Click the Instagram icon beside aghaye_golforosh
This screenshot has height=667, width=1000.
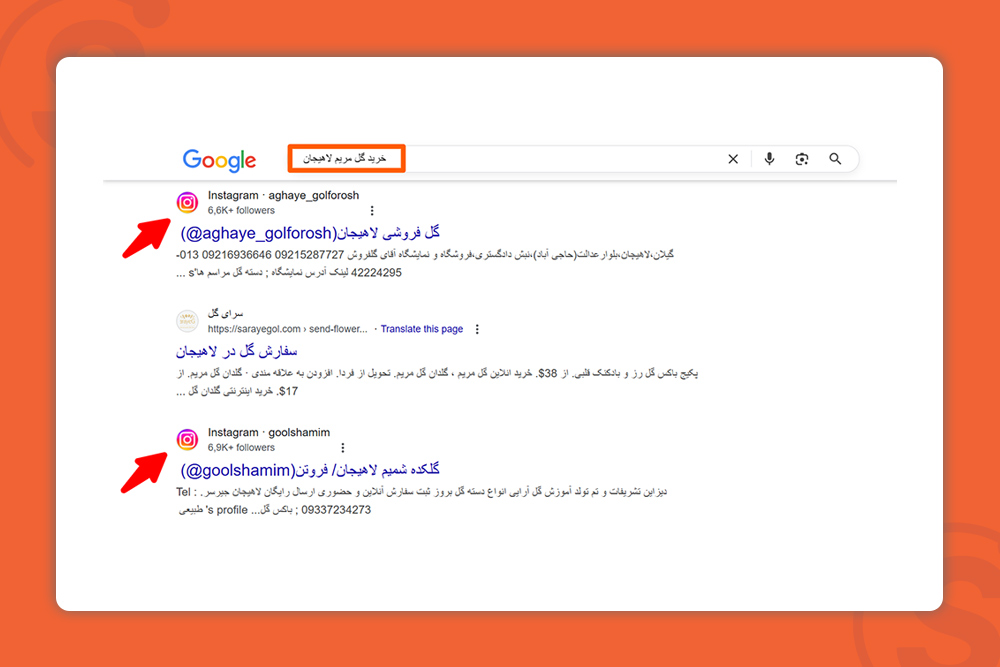point(187,203)
